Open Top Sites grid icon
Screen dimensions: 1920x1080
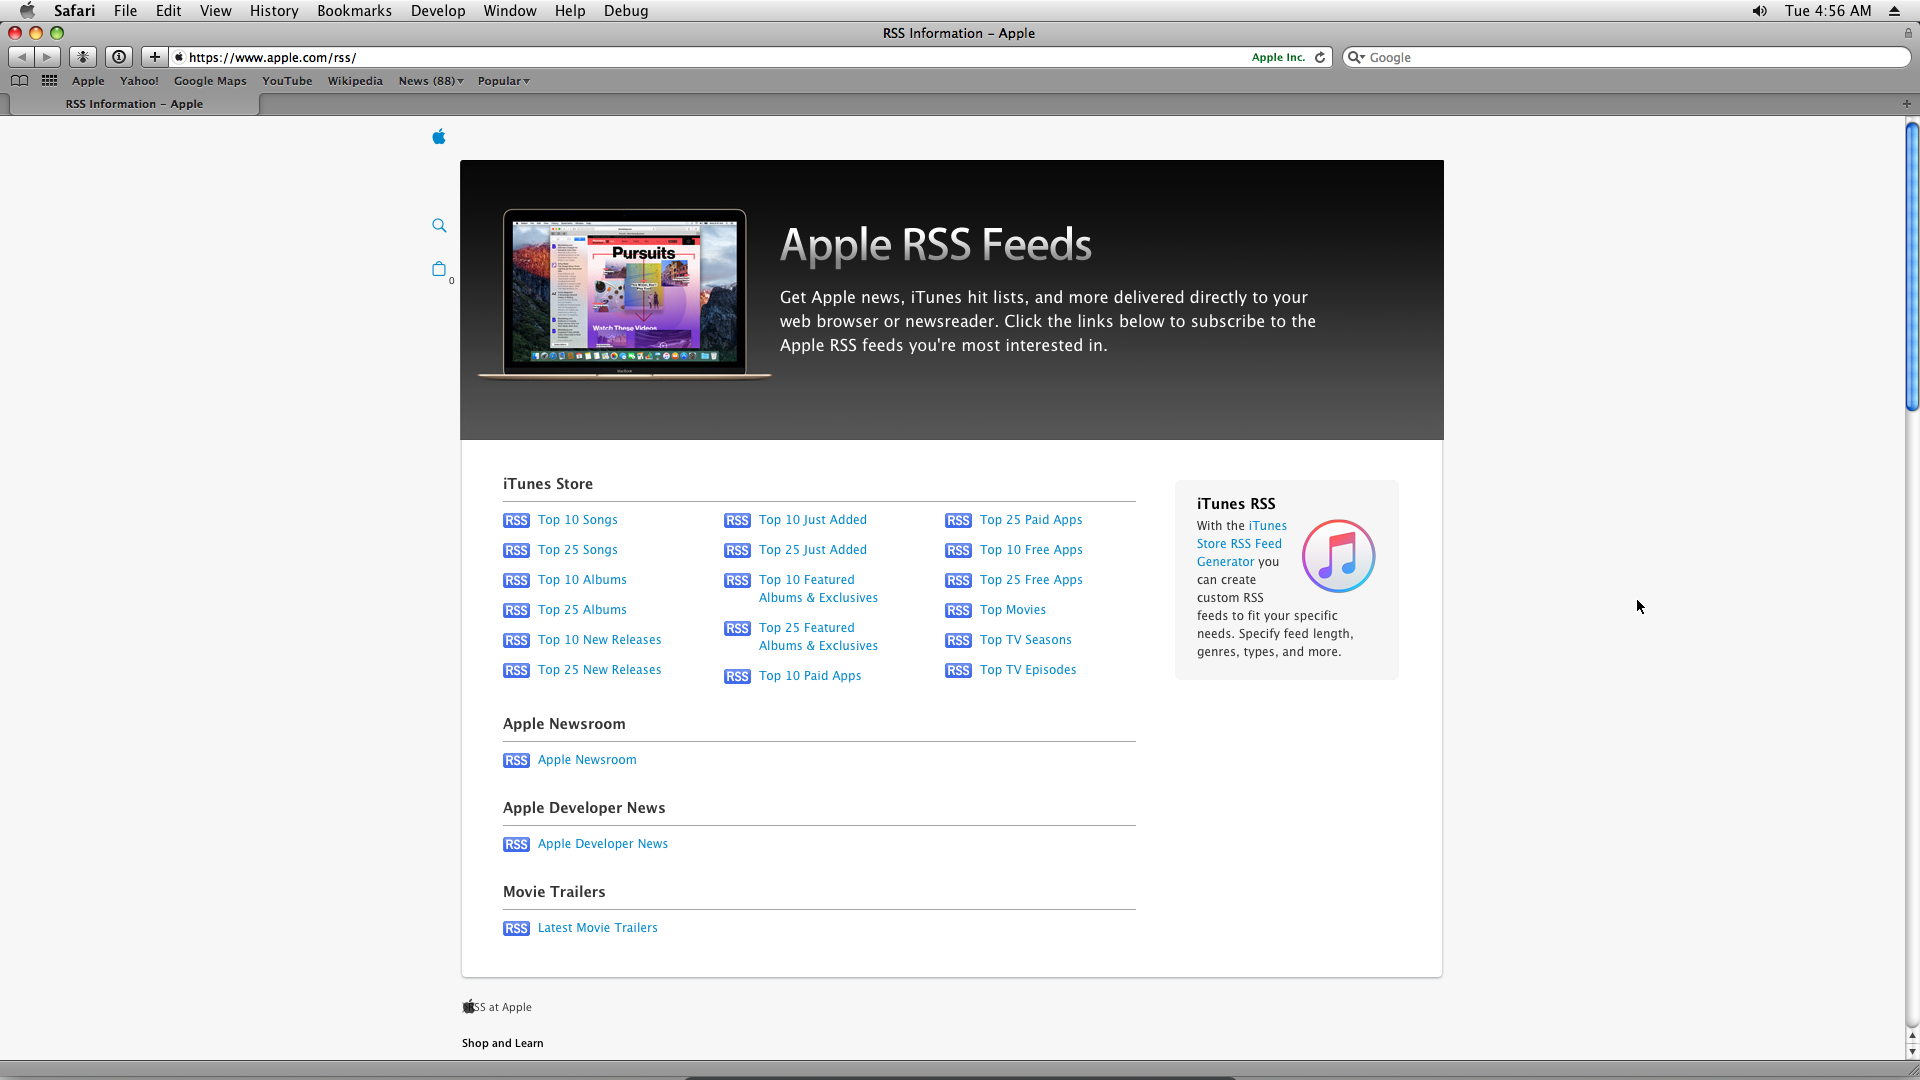[49, 81]
